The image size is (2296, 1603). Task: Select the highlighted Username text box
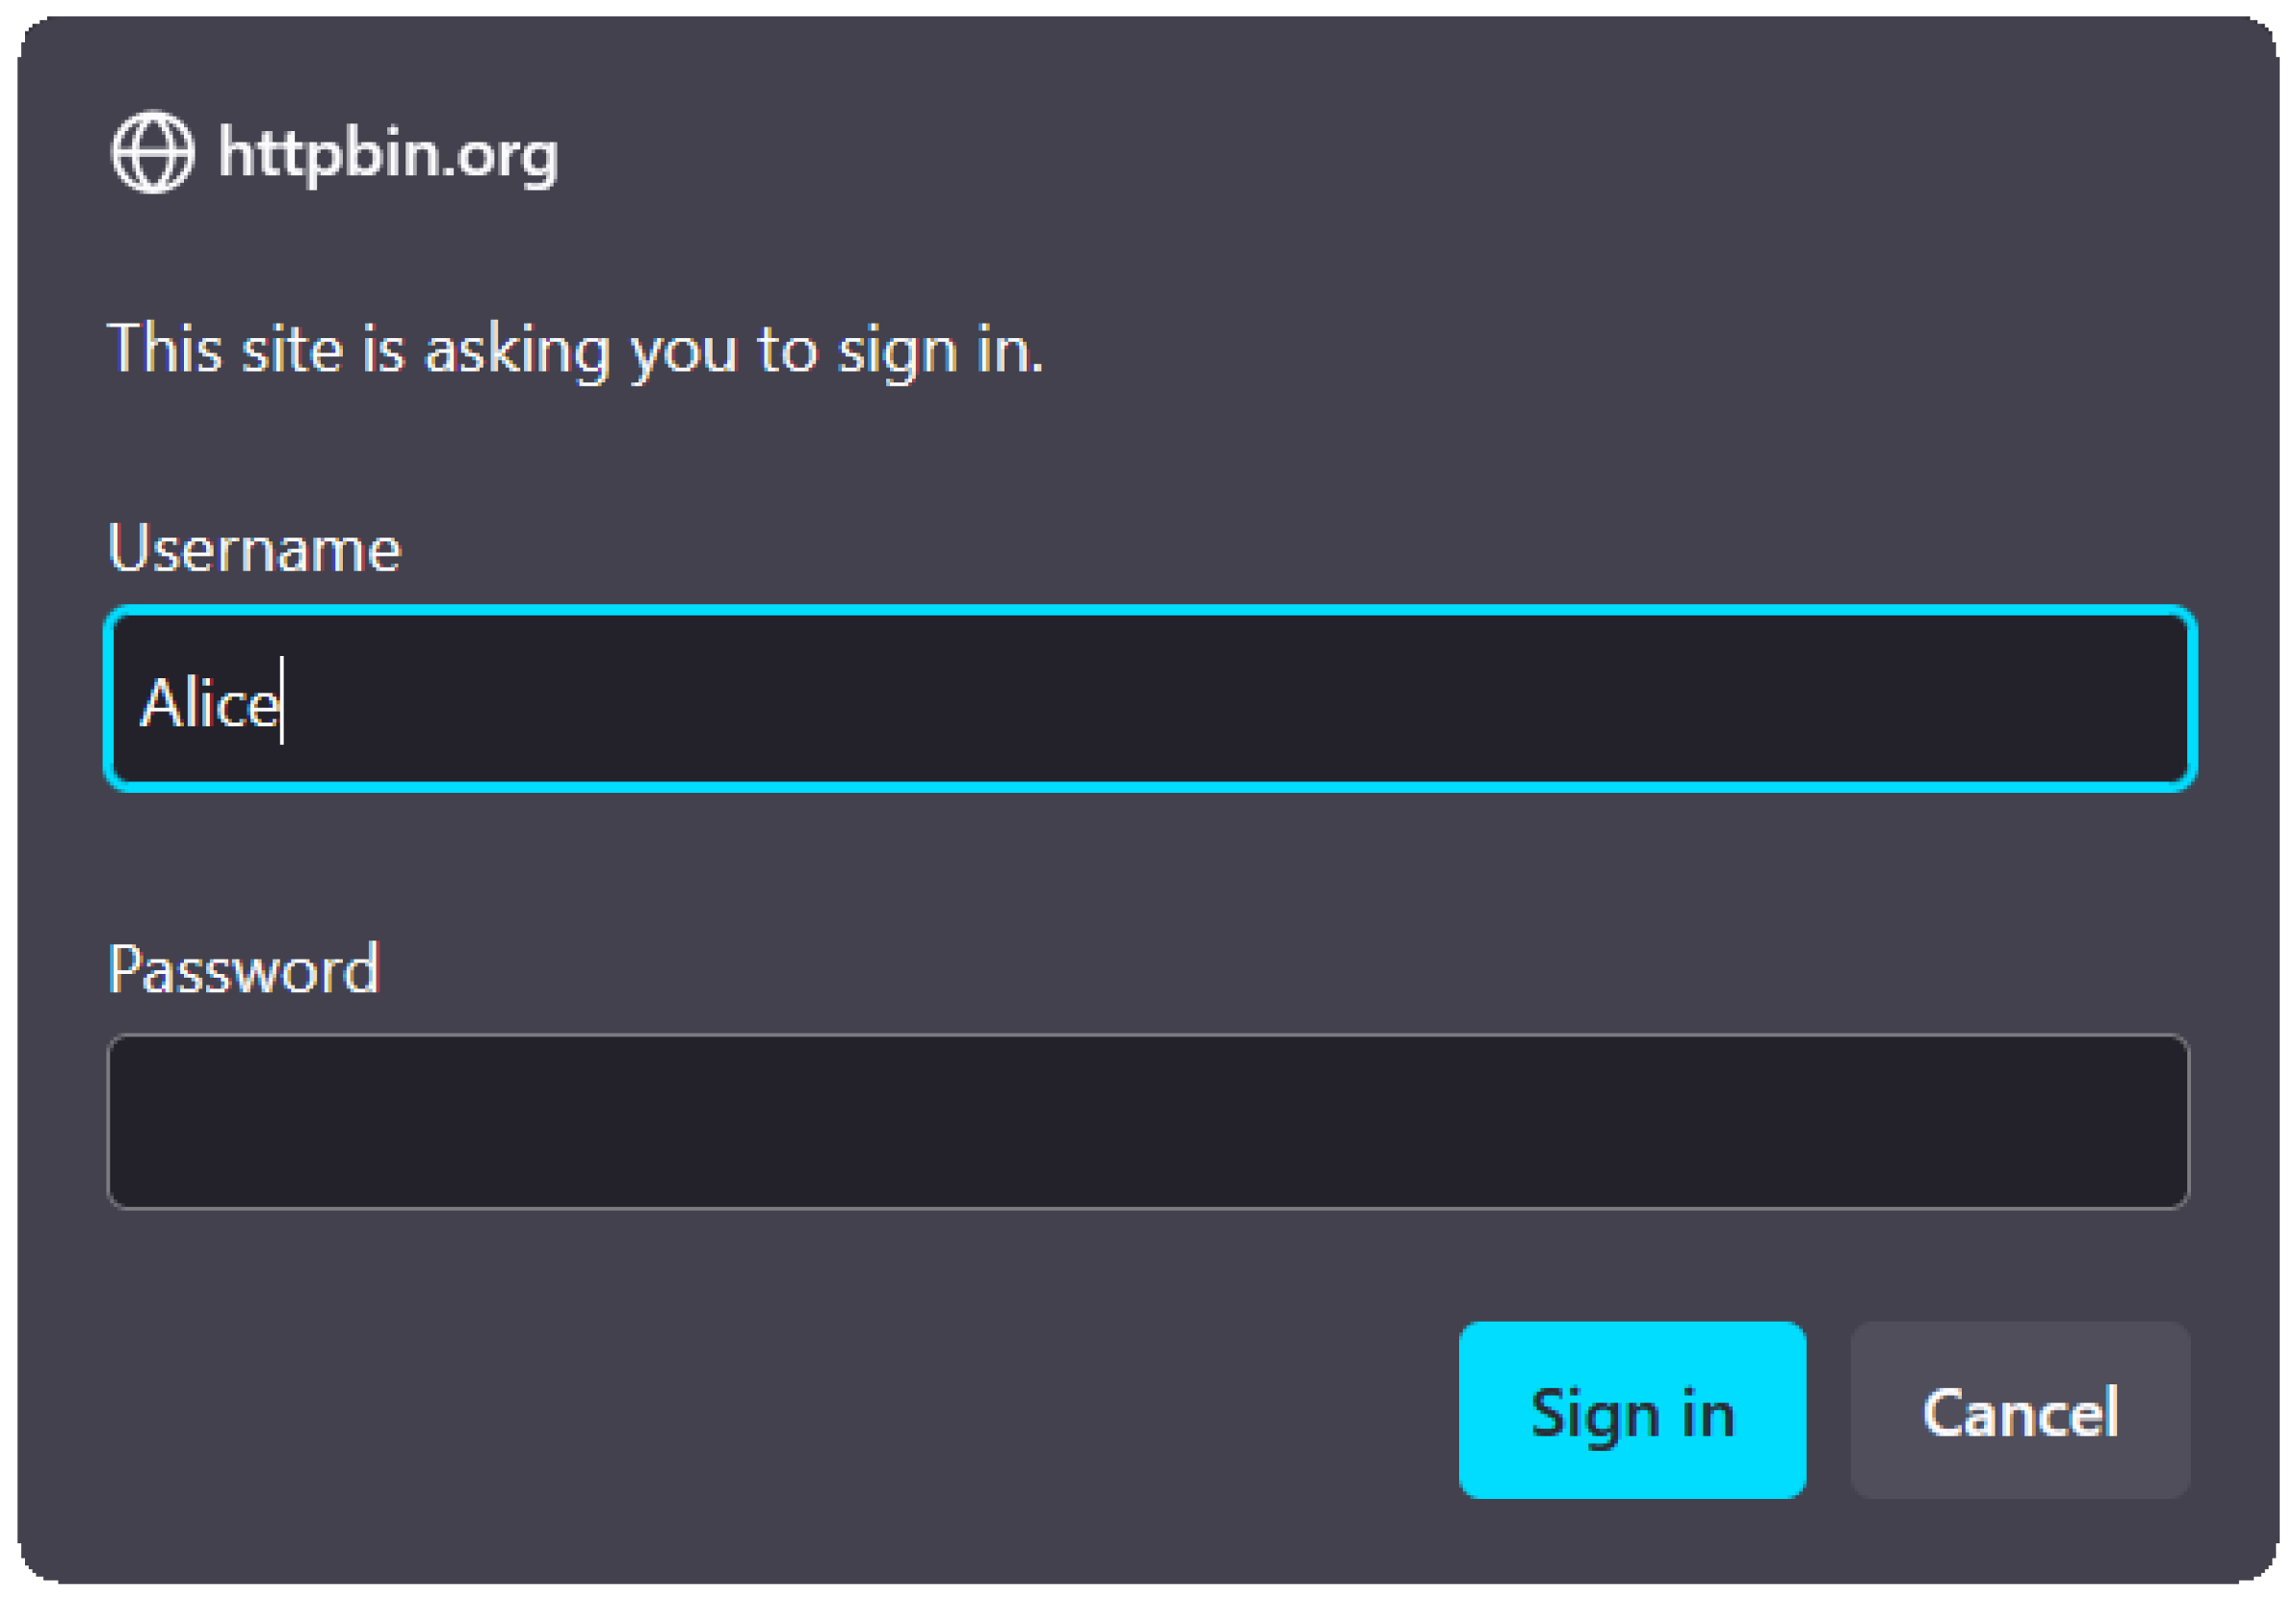point(1150,699)
